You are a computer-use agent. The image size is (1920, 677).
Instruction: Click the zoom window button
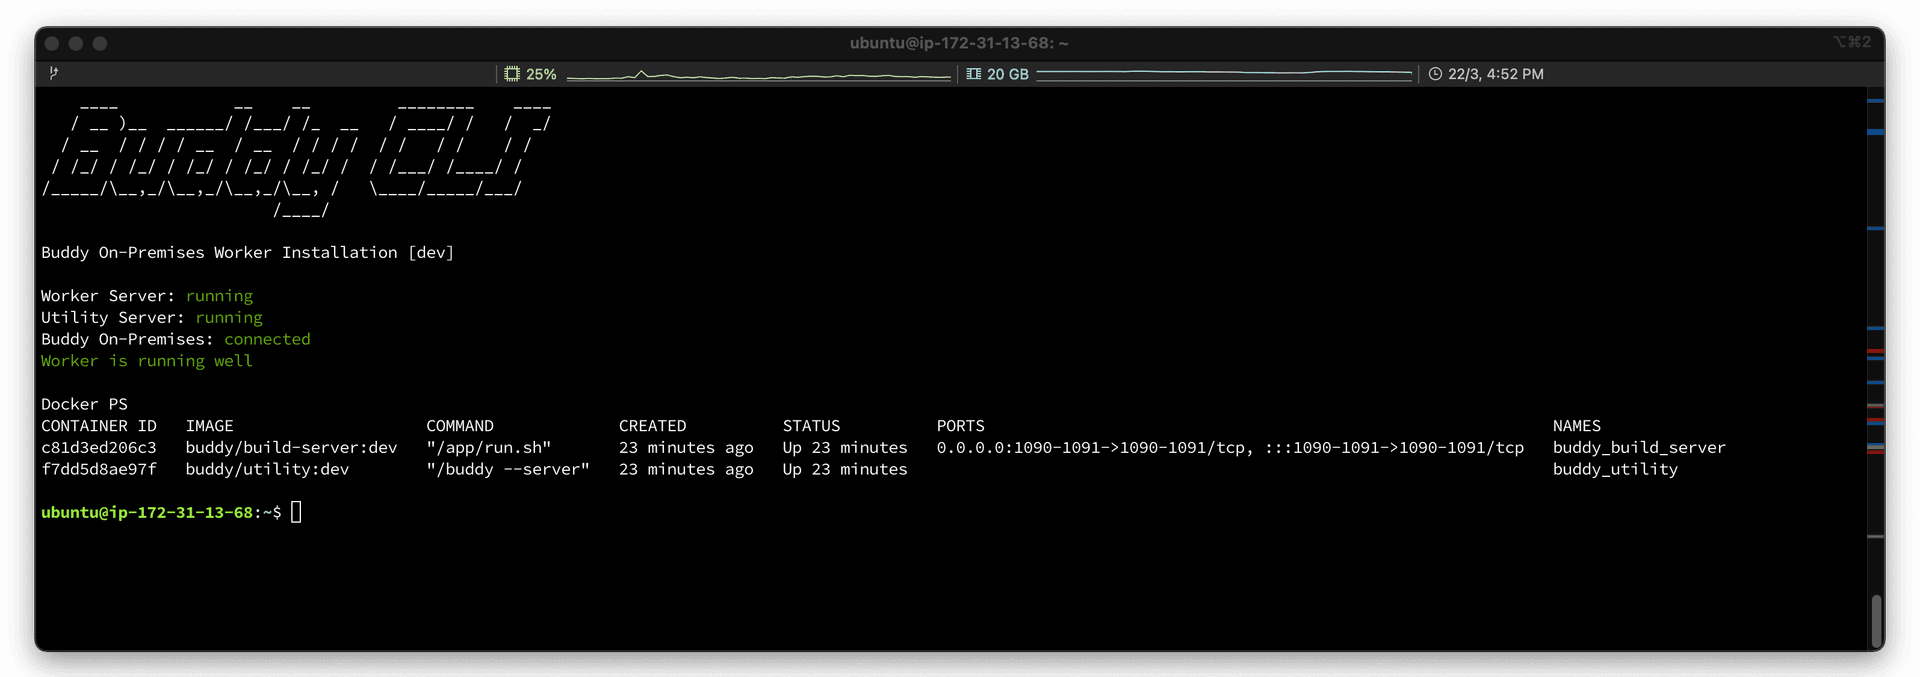(100, 43)
